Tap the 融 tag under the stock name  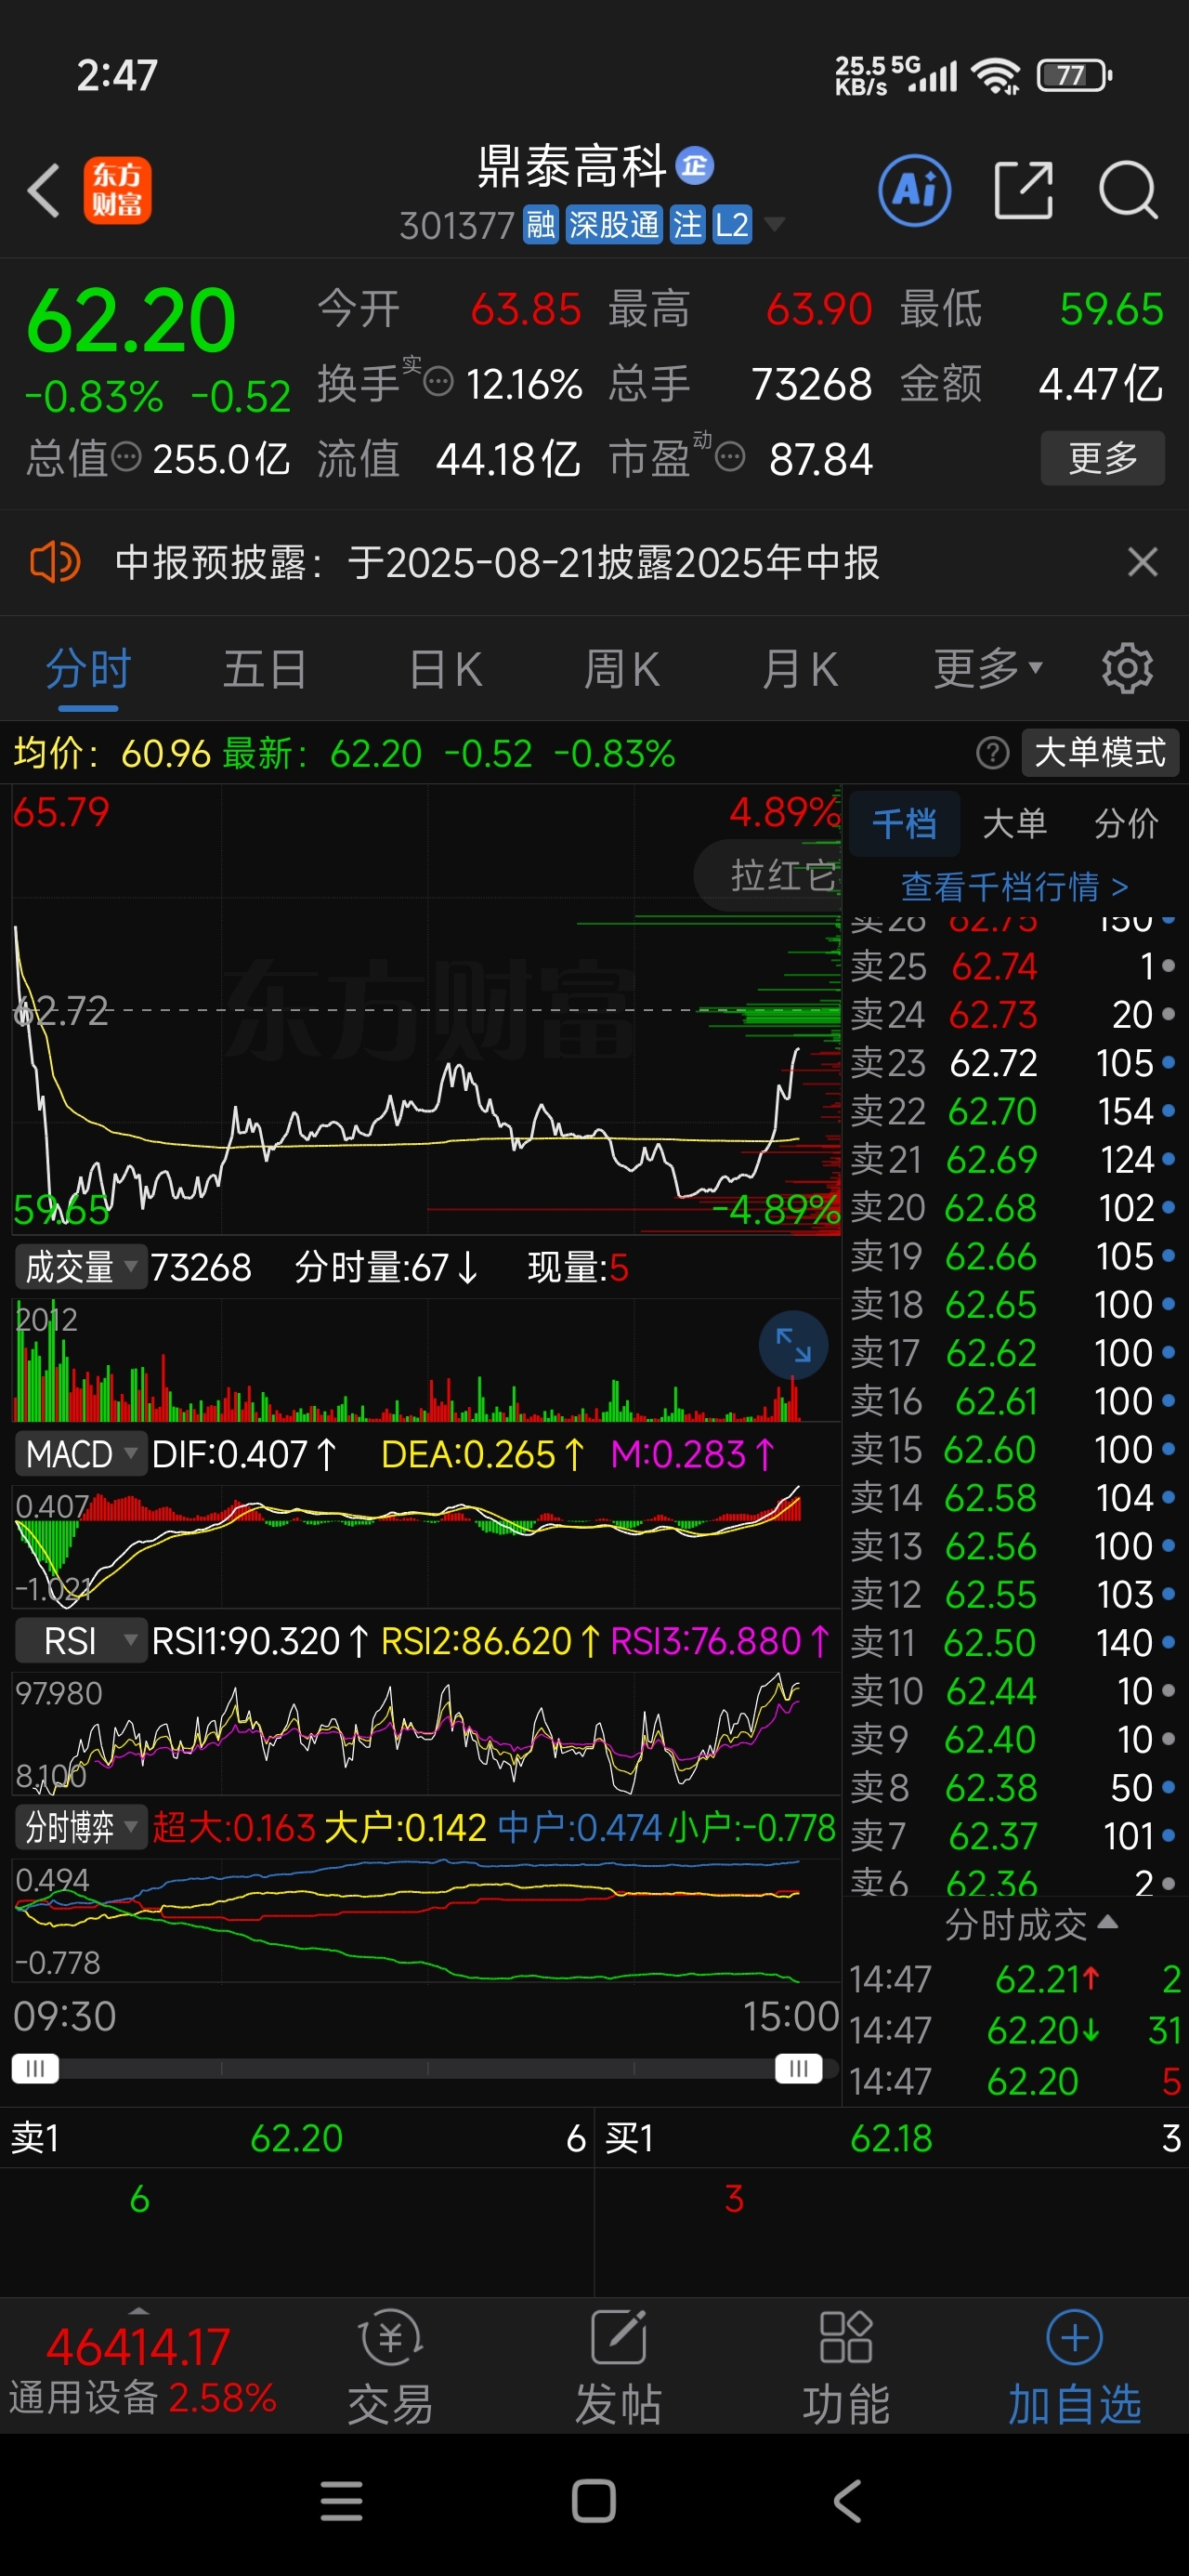point(541,225)
